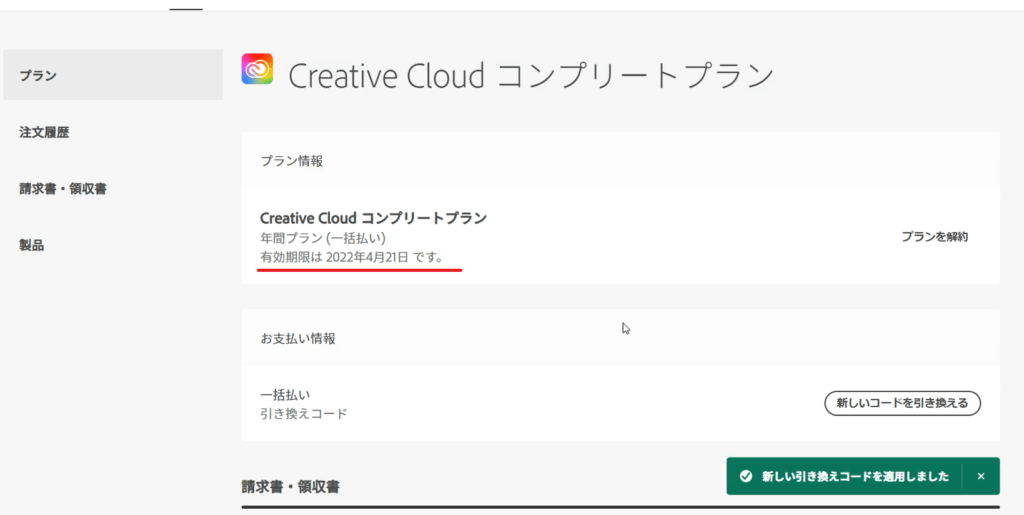Open 注文履歴 in the sidebar
Image resolution: width=1024 pixels, height=515 pixels.
(44, 133)
